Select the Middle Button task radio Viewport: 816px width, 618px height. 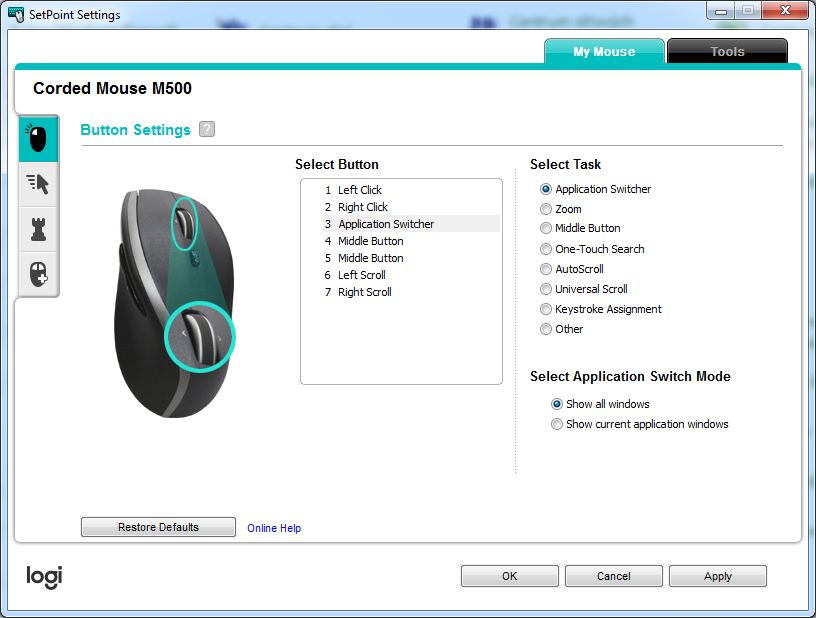545,228
